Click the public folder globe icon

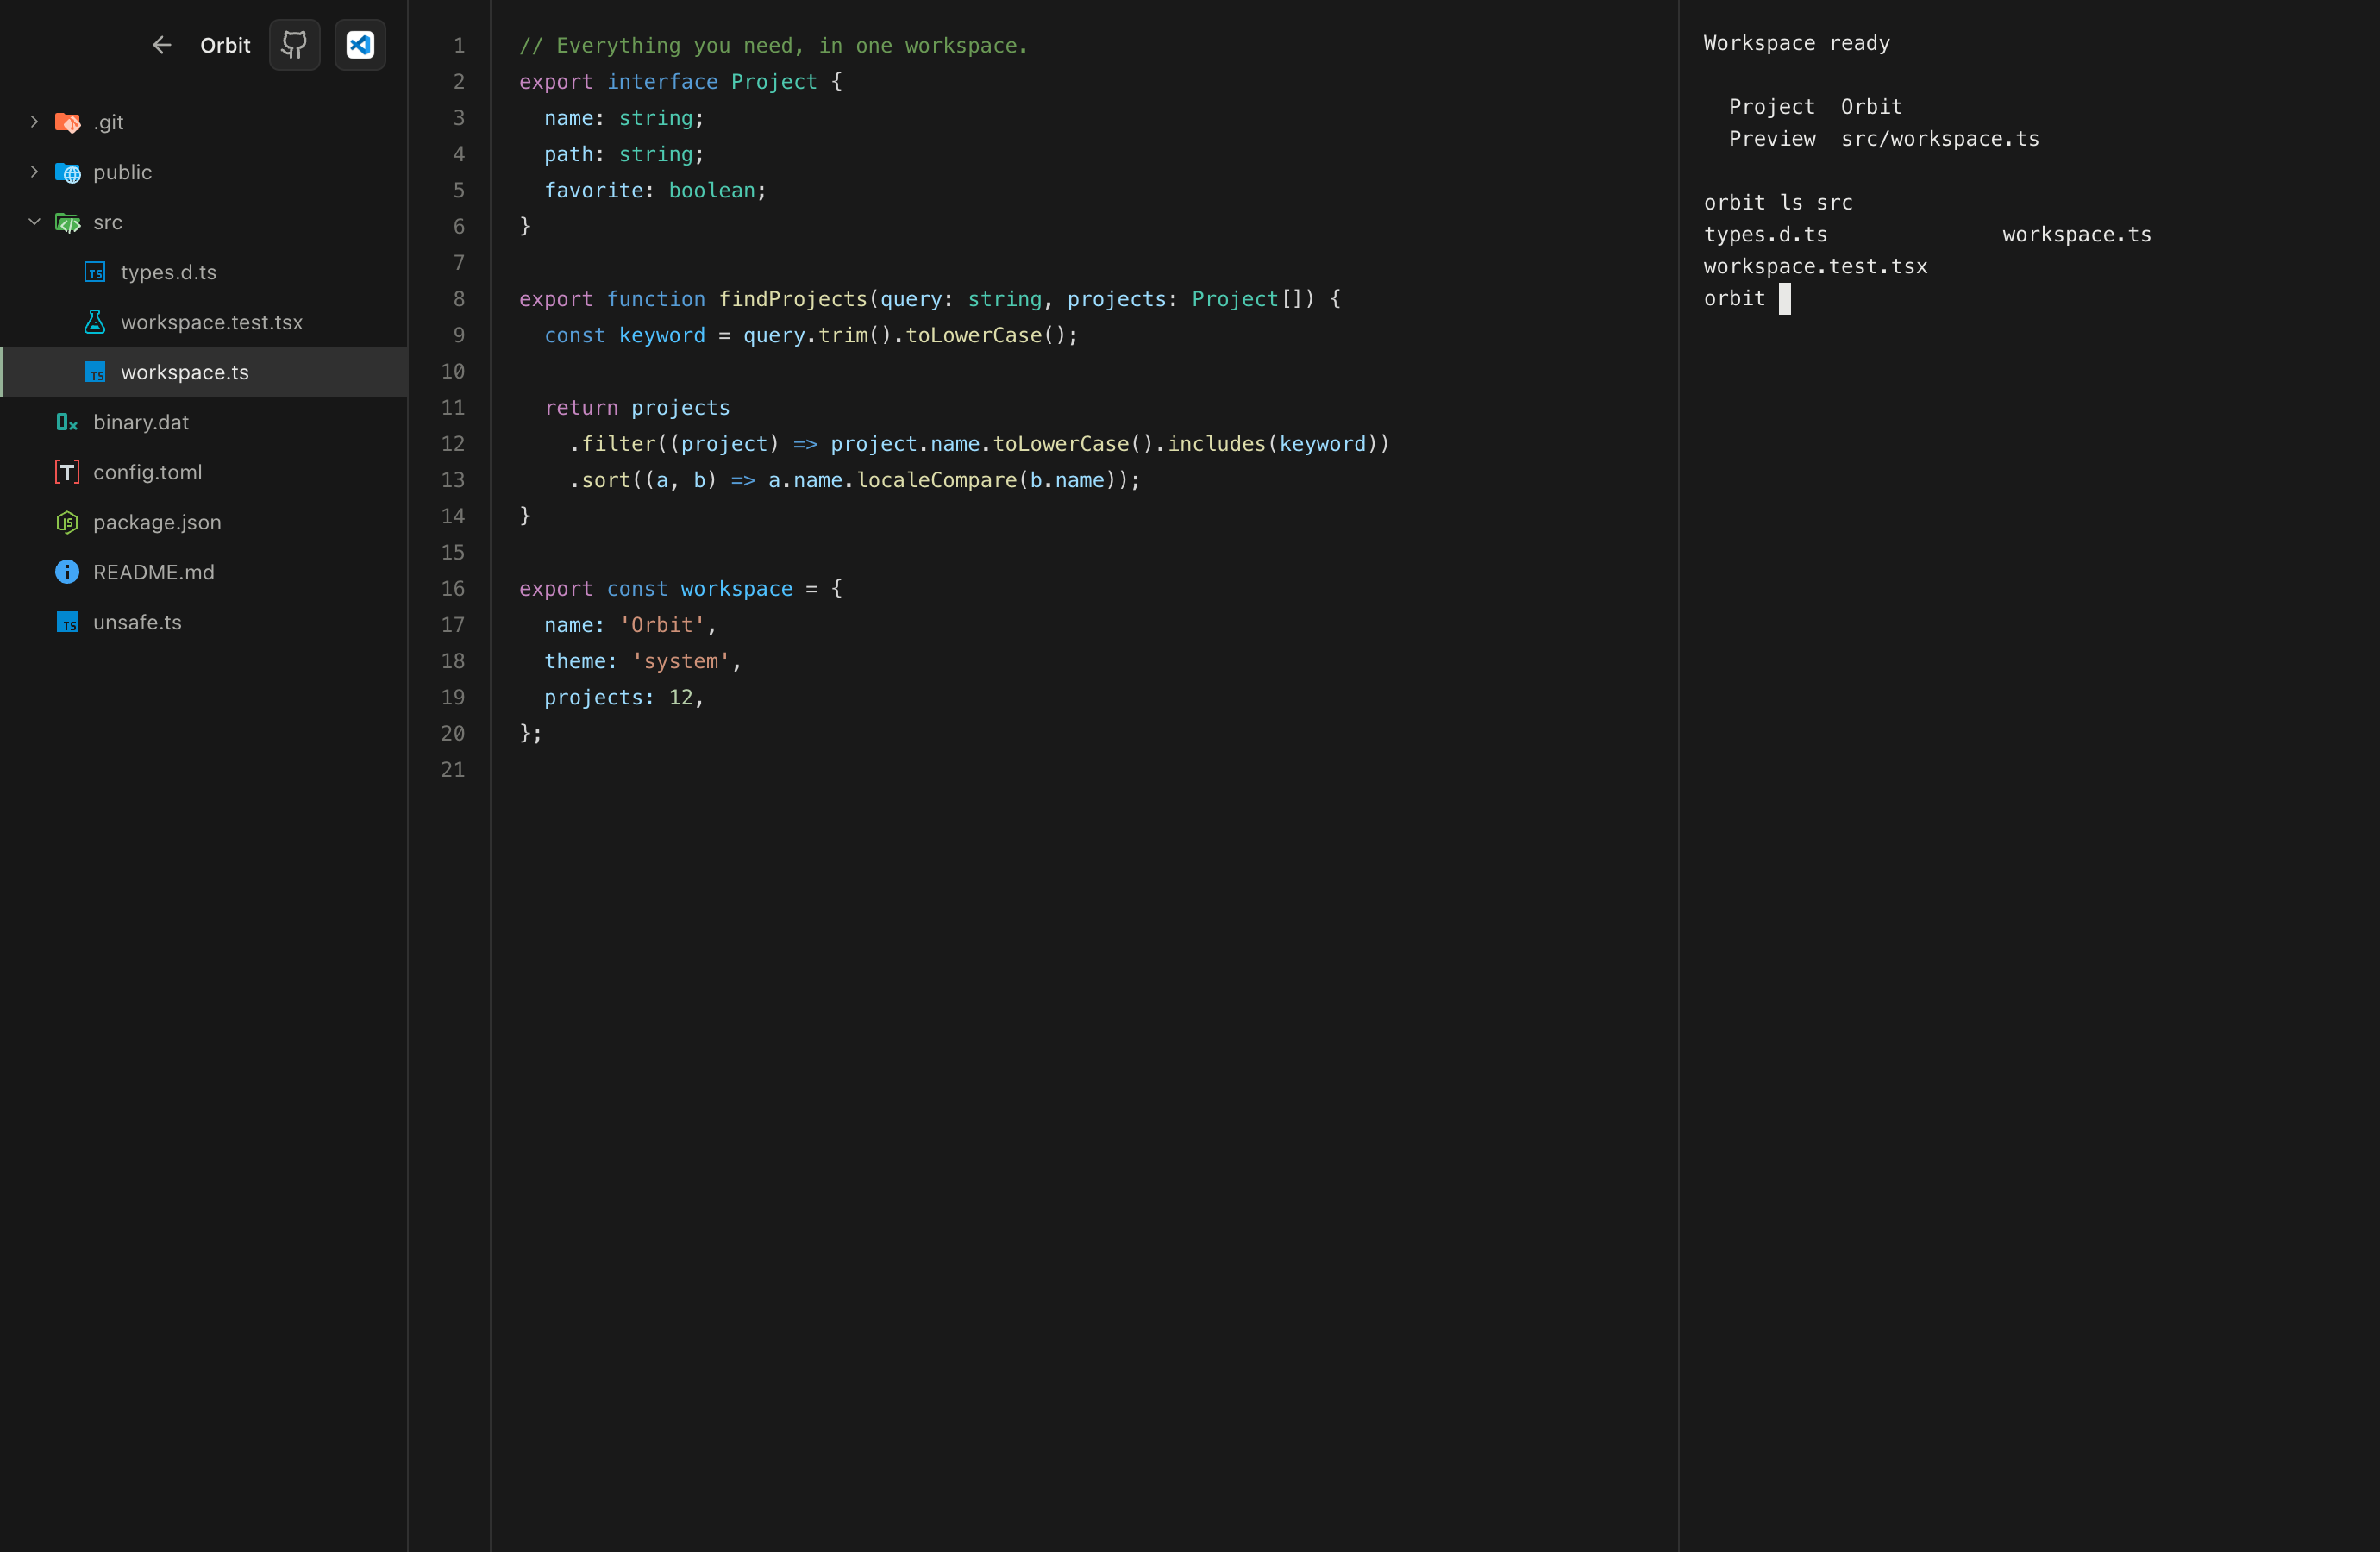coord(67,172)
